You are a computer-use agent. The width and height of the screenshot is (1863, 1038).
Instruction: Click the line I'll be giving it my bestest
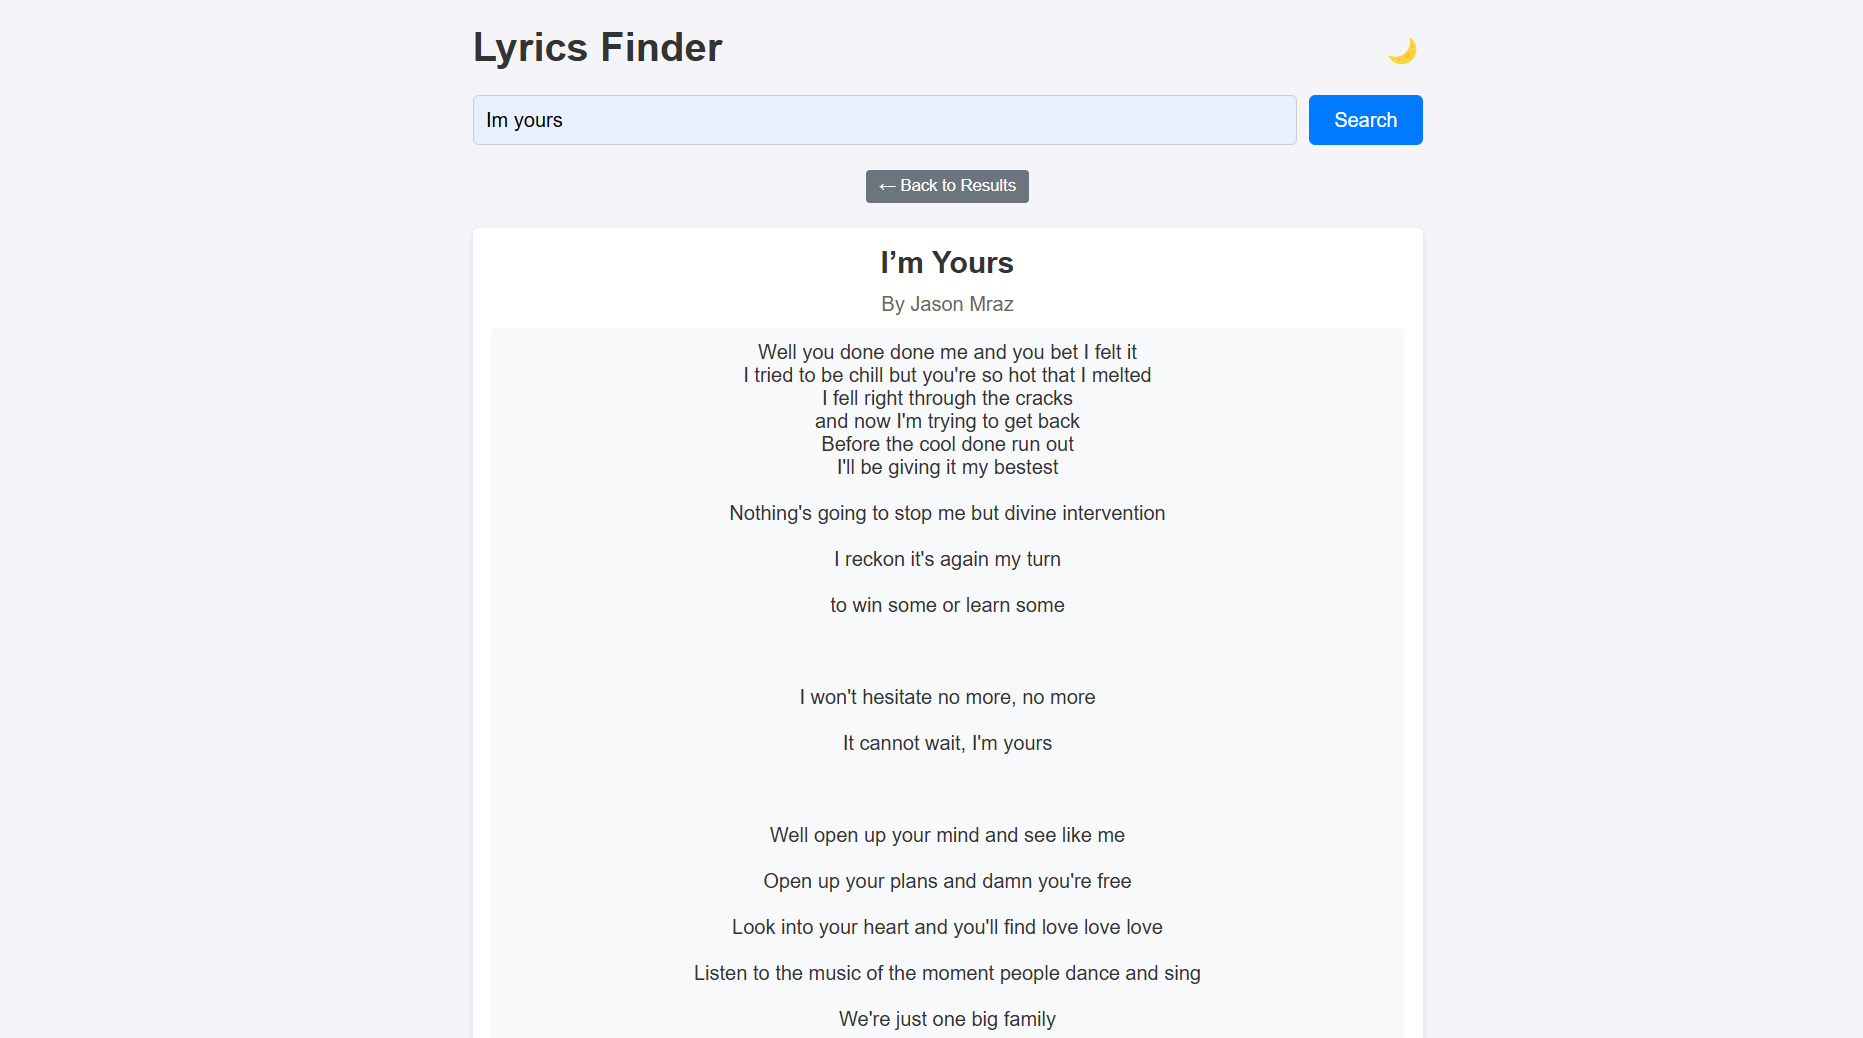pyautogui.click(x=947, y=467)
